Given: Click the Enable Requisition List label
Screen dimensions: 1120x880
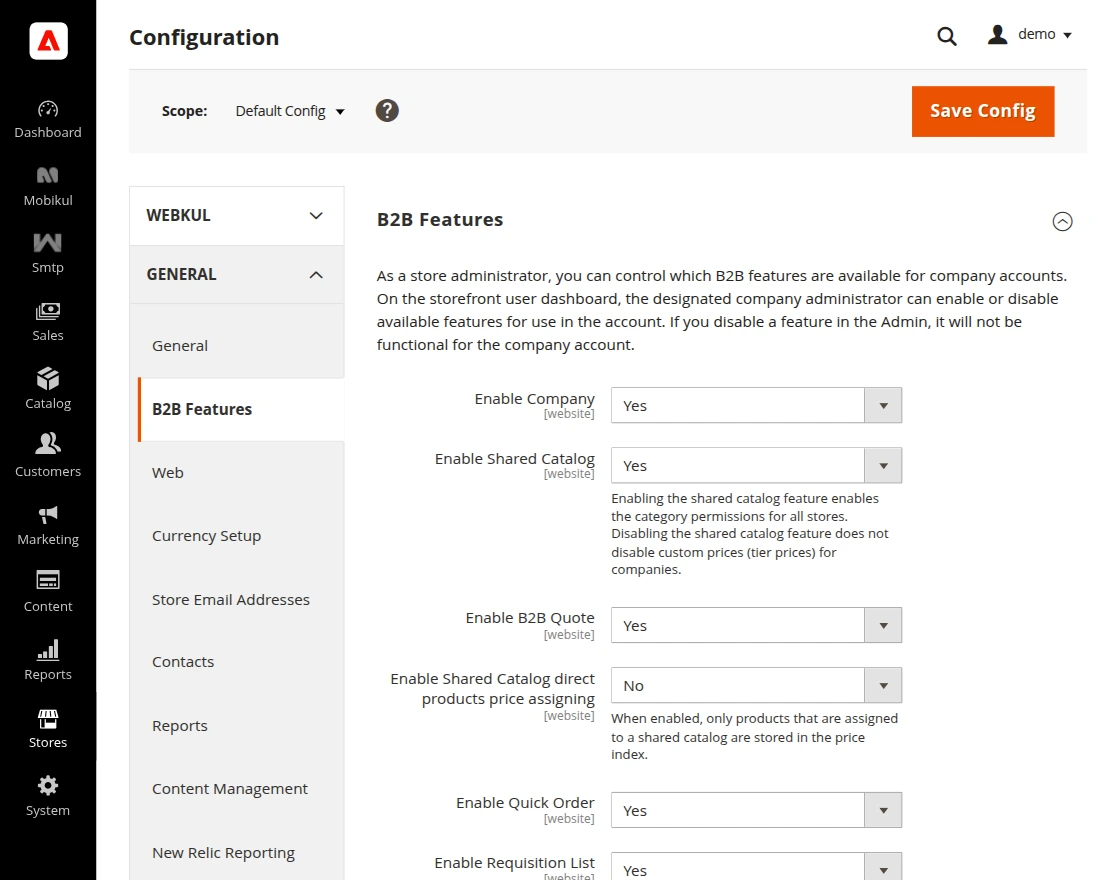Looking at the screenshot, I should [514, 863].
